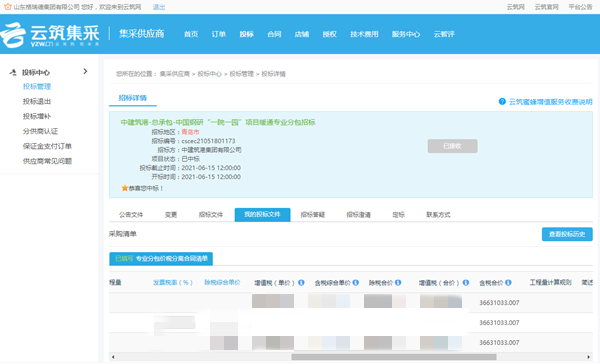Image resolution: width=600 pixels, height=364 pixels.
Task: Click info icon beside 除税合价 column
Action: tap(398, 283)
